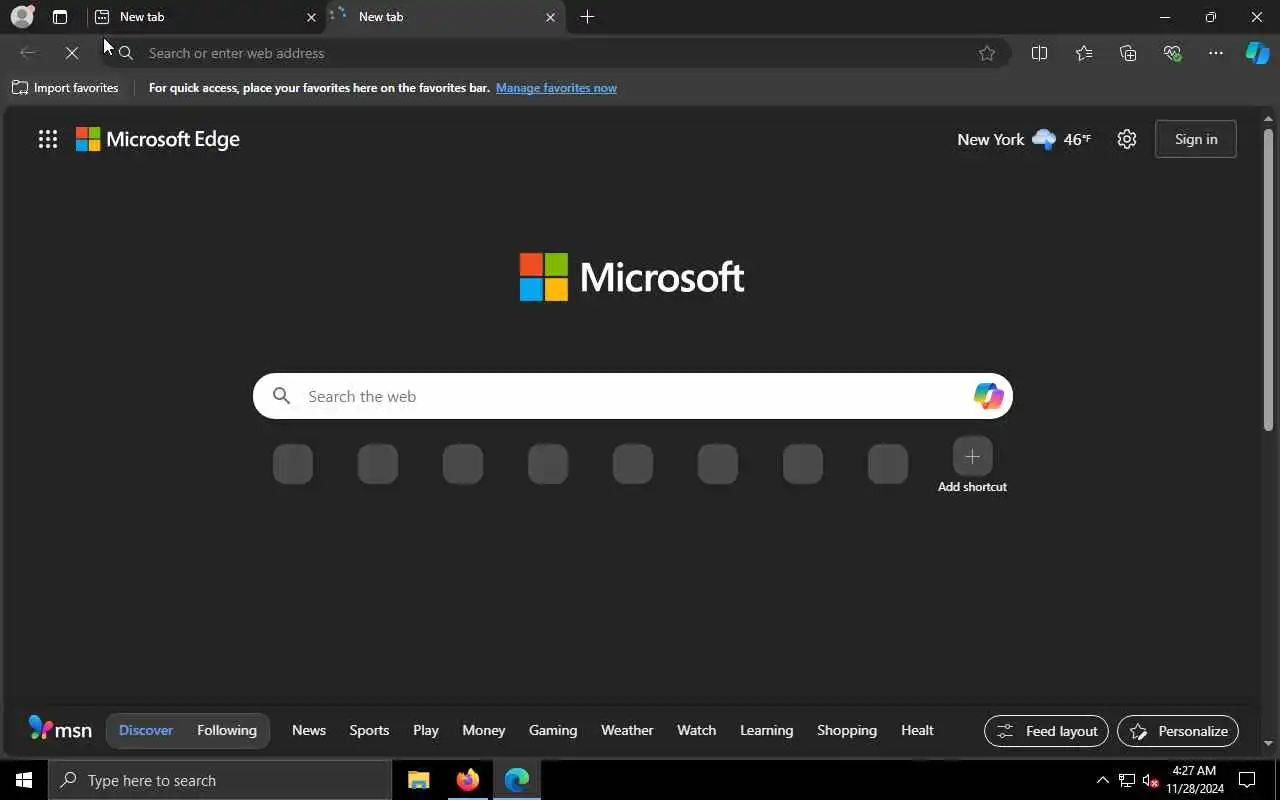Screen dimensions: 1280x800
Task: Open the News category
Action: (309, 730)
